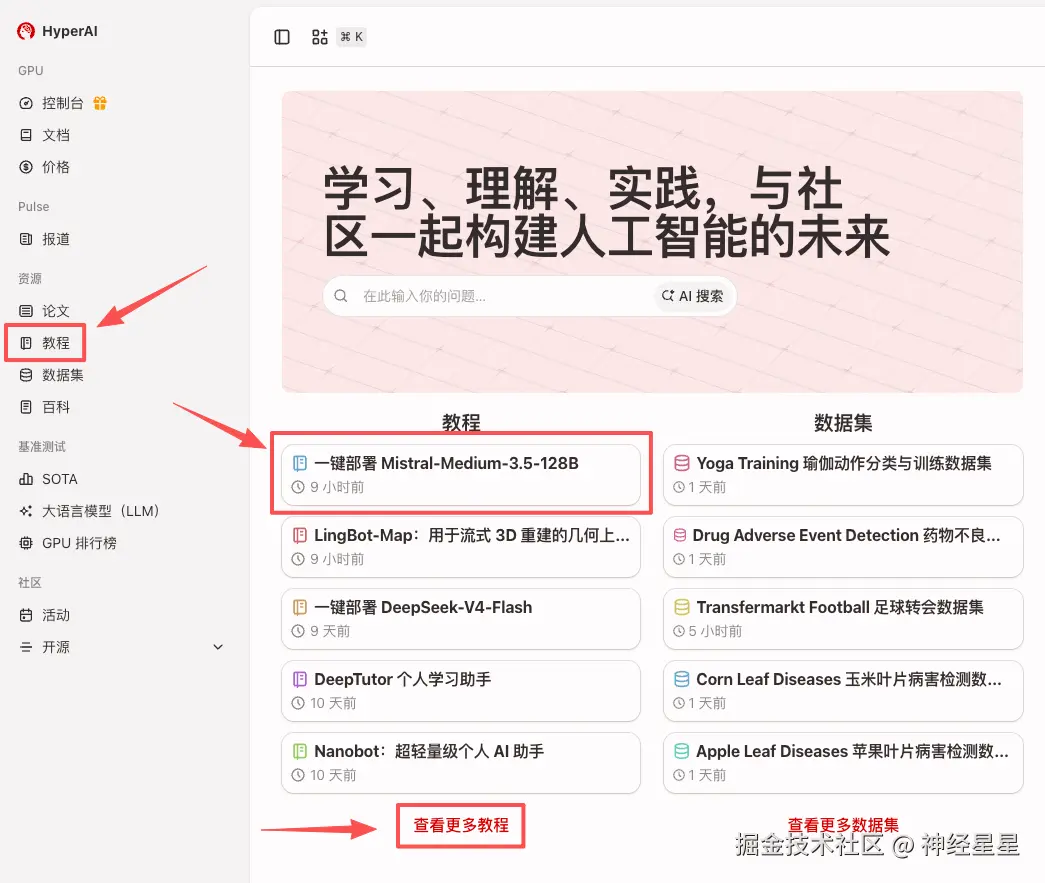Viewport: 1045px width, 883px height.
Task: Click the ⌘ K shortcut badge
Action: click(x=352, y=37)
